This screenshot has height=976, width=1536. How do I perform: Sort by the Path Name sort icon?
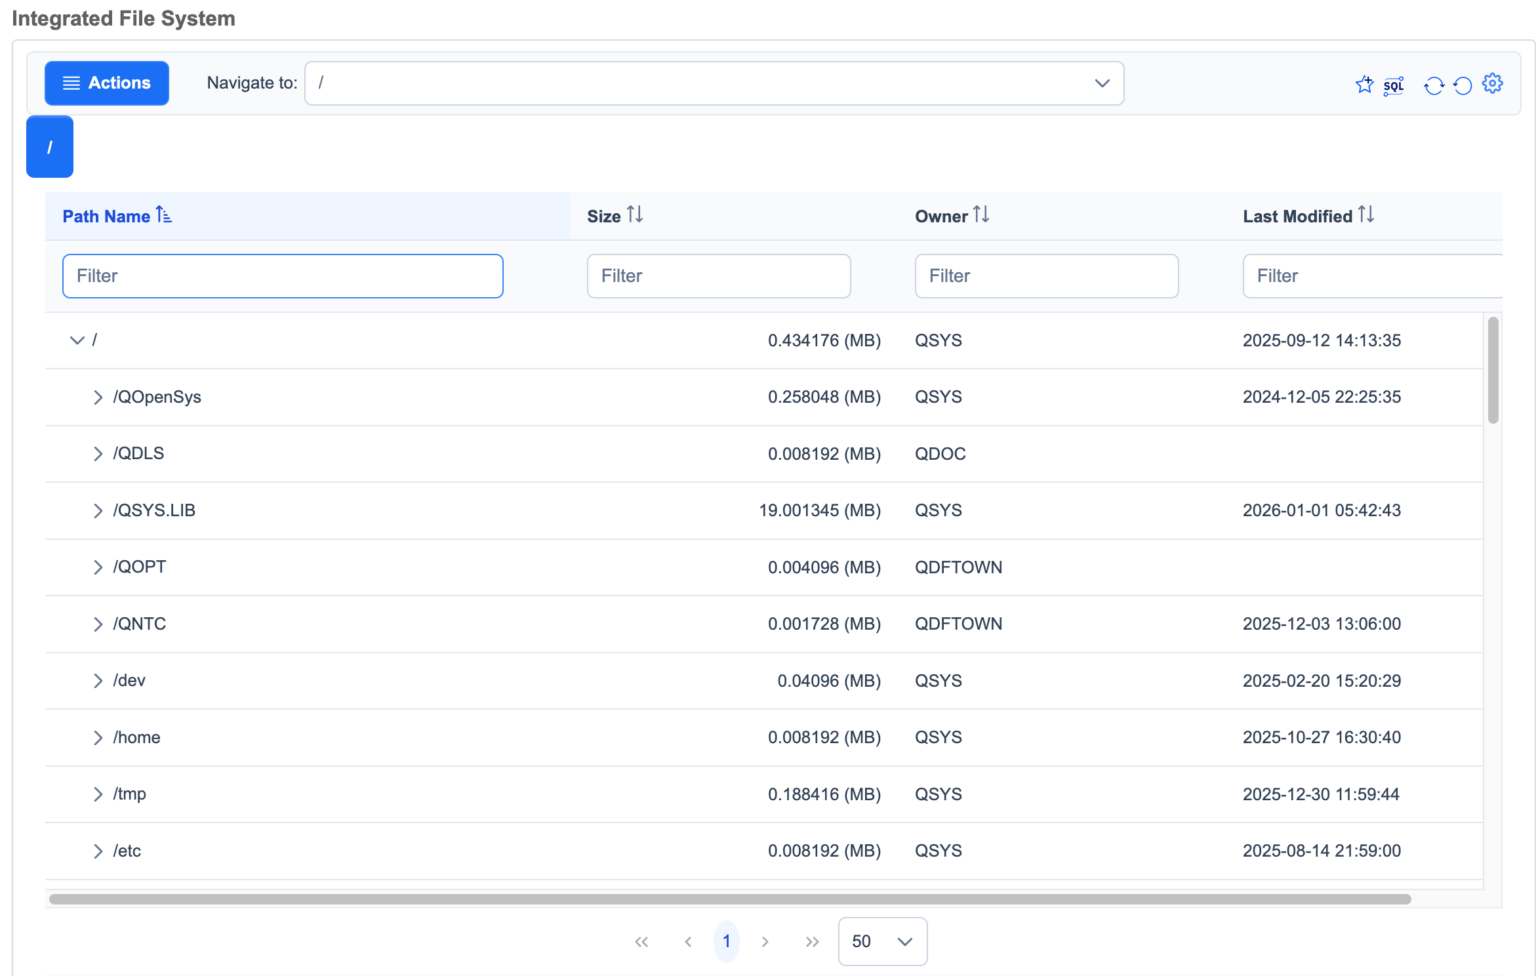164,215
